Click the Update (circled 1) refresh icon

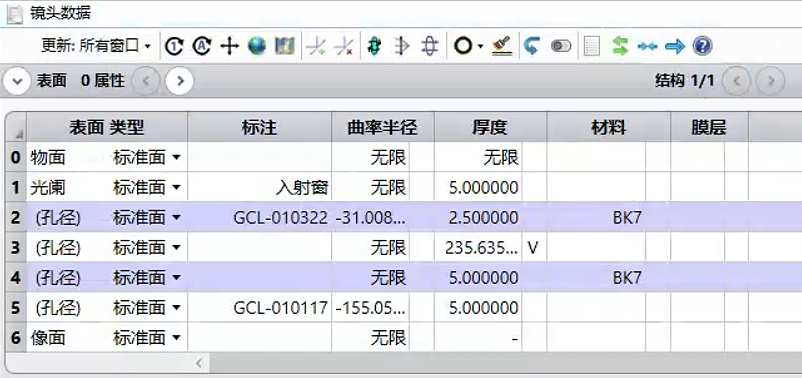pos(174,47)
